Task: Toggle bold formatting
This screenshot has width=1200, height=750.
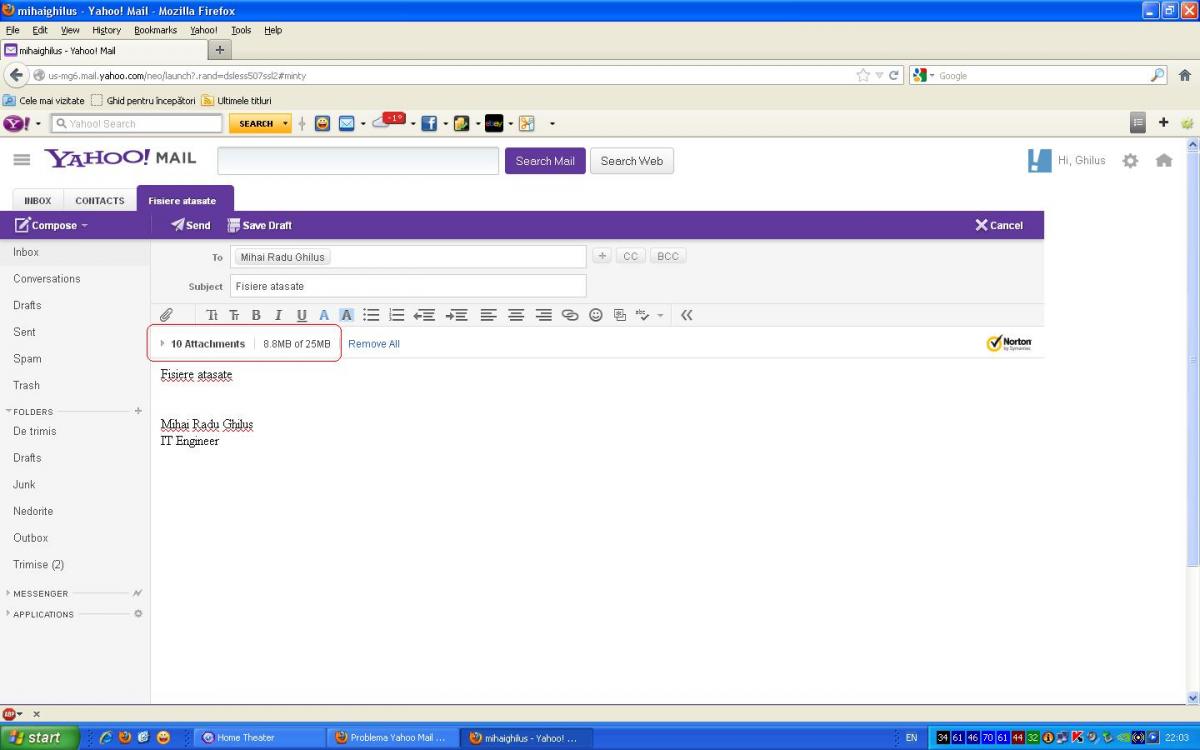Action: click(256, 315)
